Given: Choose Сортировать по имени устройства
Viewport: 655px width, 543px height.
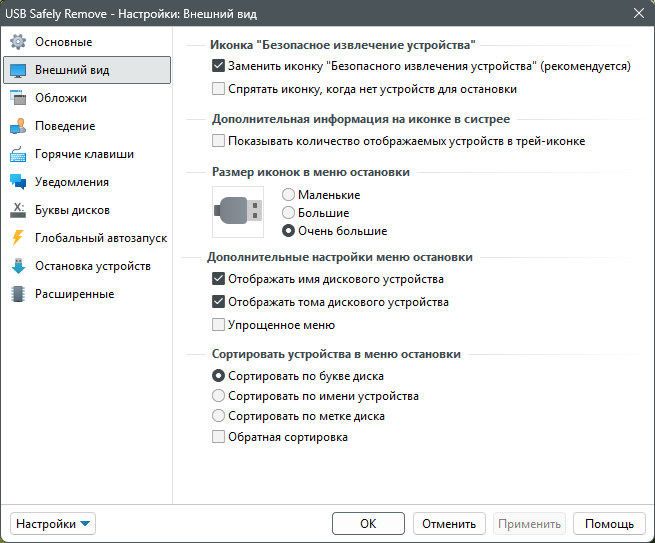Looking at the screenshot, I should click(x=219, y=396).
